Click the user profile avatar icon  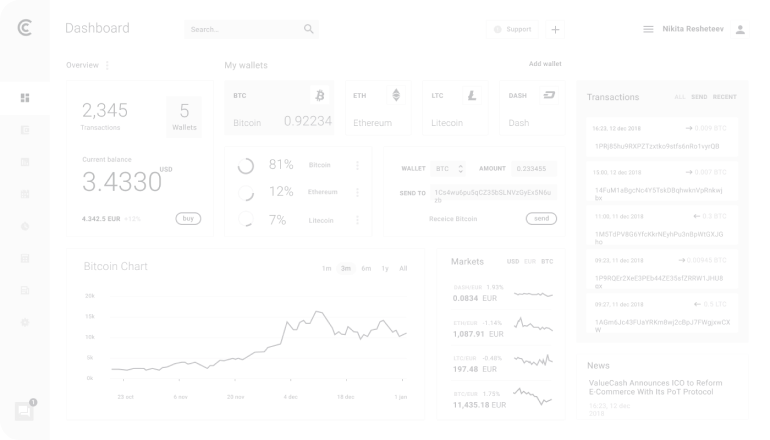[x=740, y=30]
